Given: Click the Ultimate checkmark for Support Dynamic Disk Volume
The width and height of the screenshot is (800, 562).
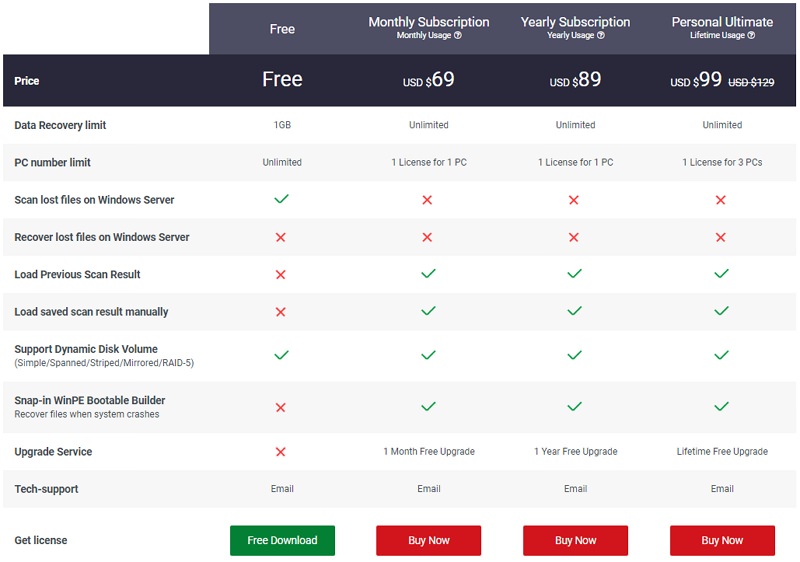Looking at the screenshot, I should point(721,355).
